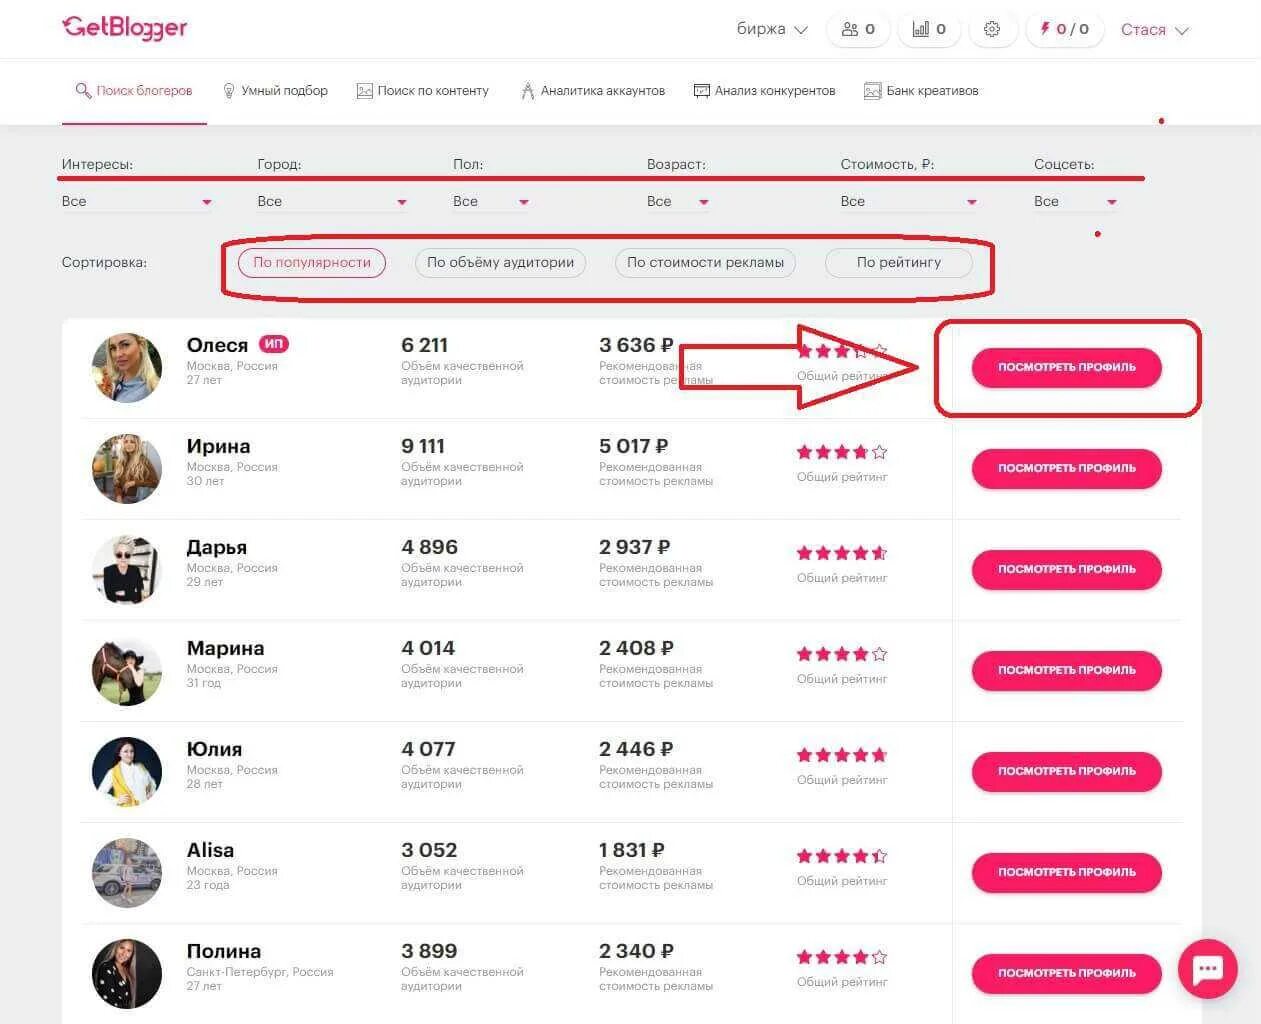
Task: Click Марина's star rating
Action: pyautogui.click(x=842, y=654)
